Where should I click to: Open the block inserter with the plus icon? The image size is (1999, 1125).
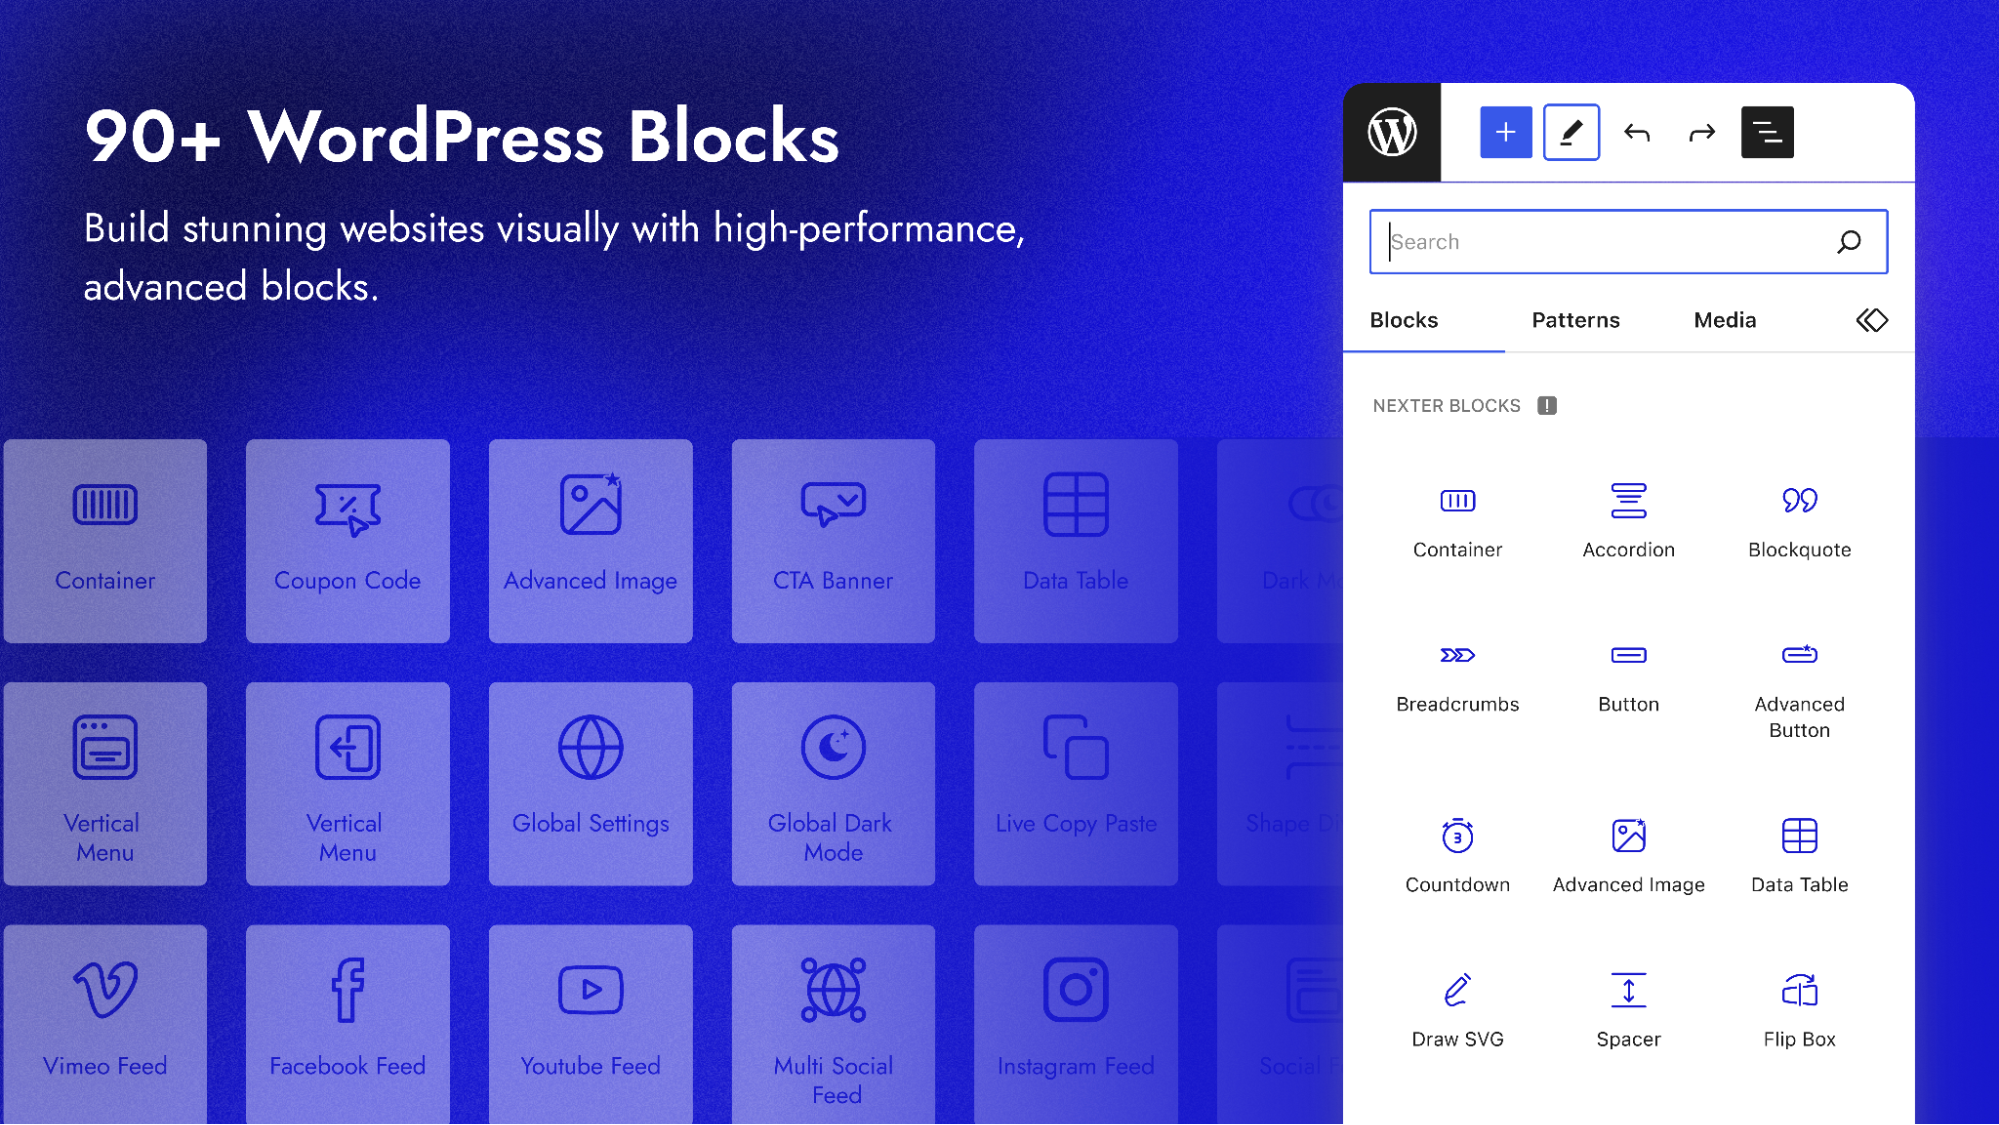(x=1504, y=131)
